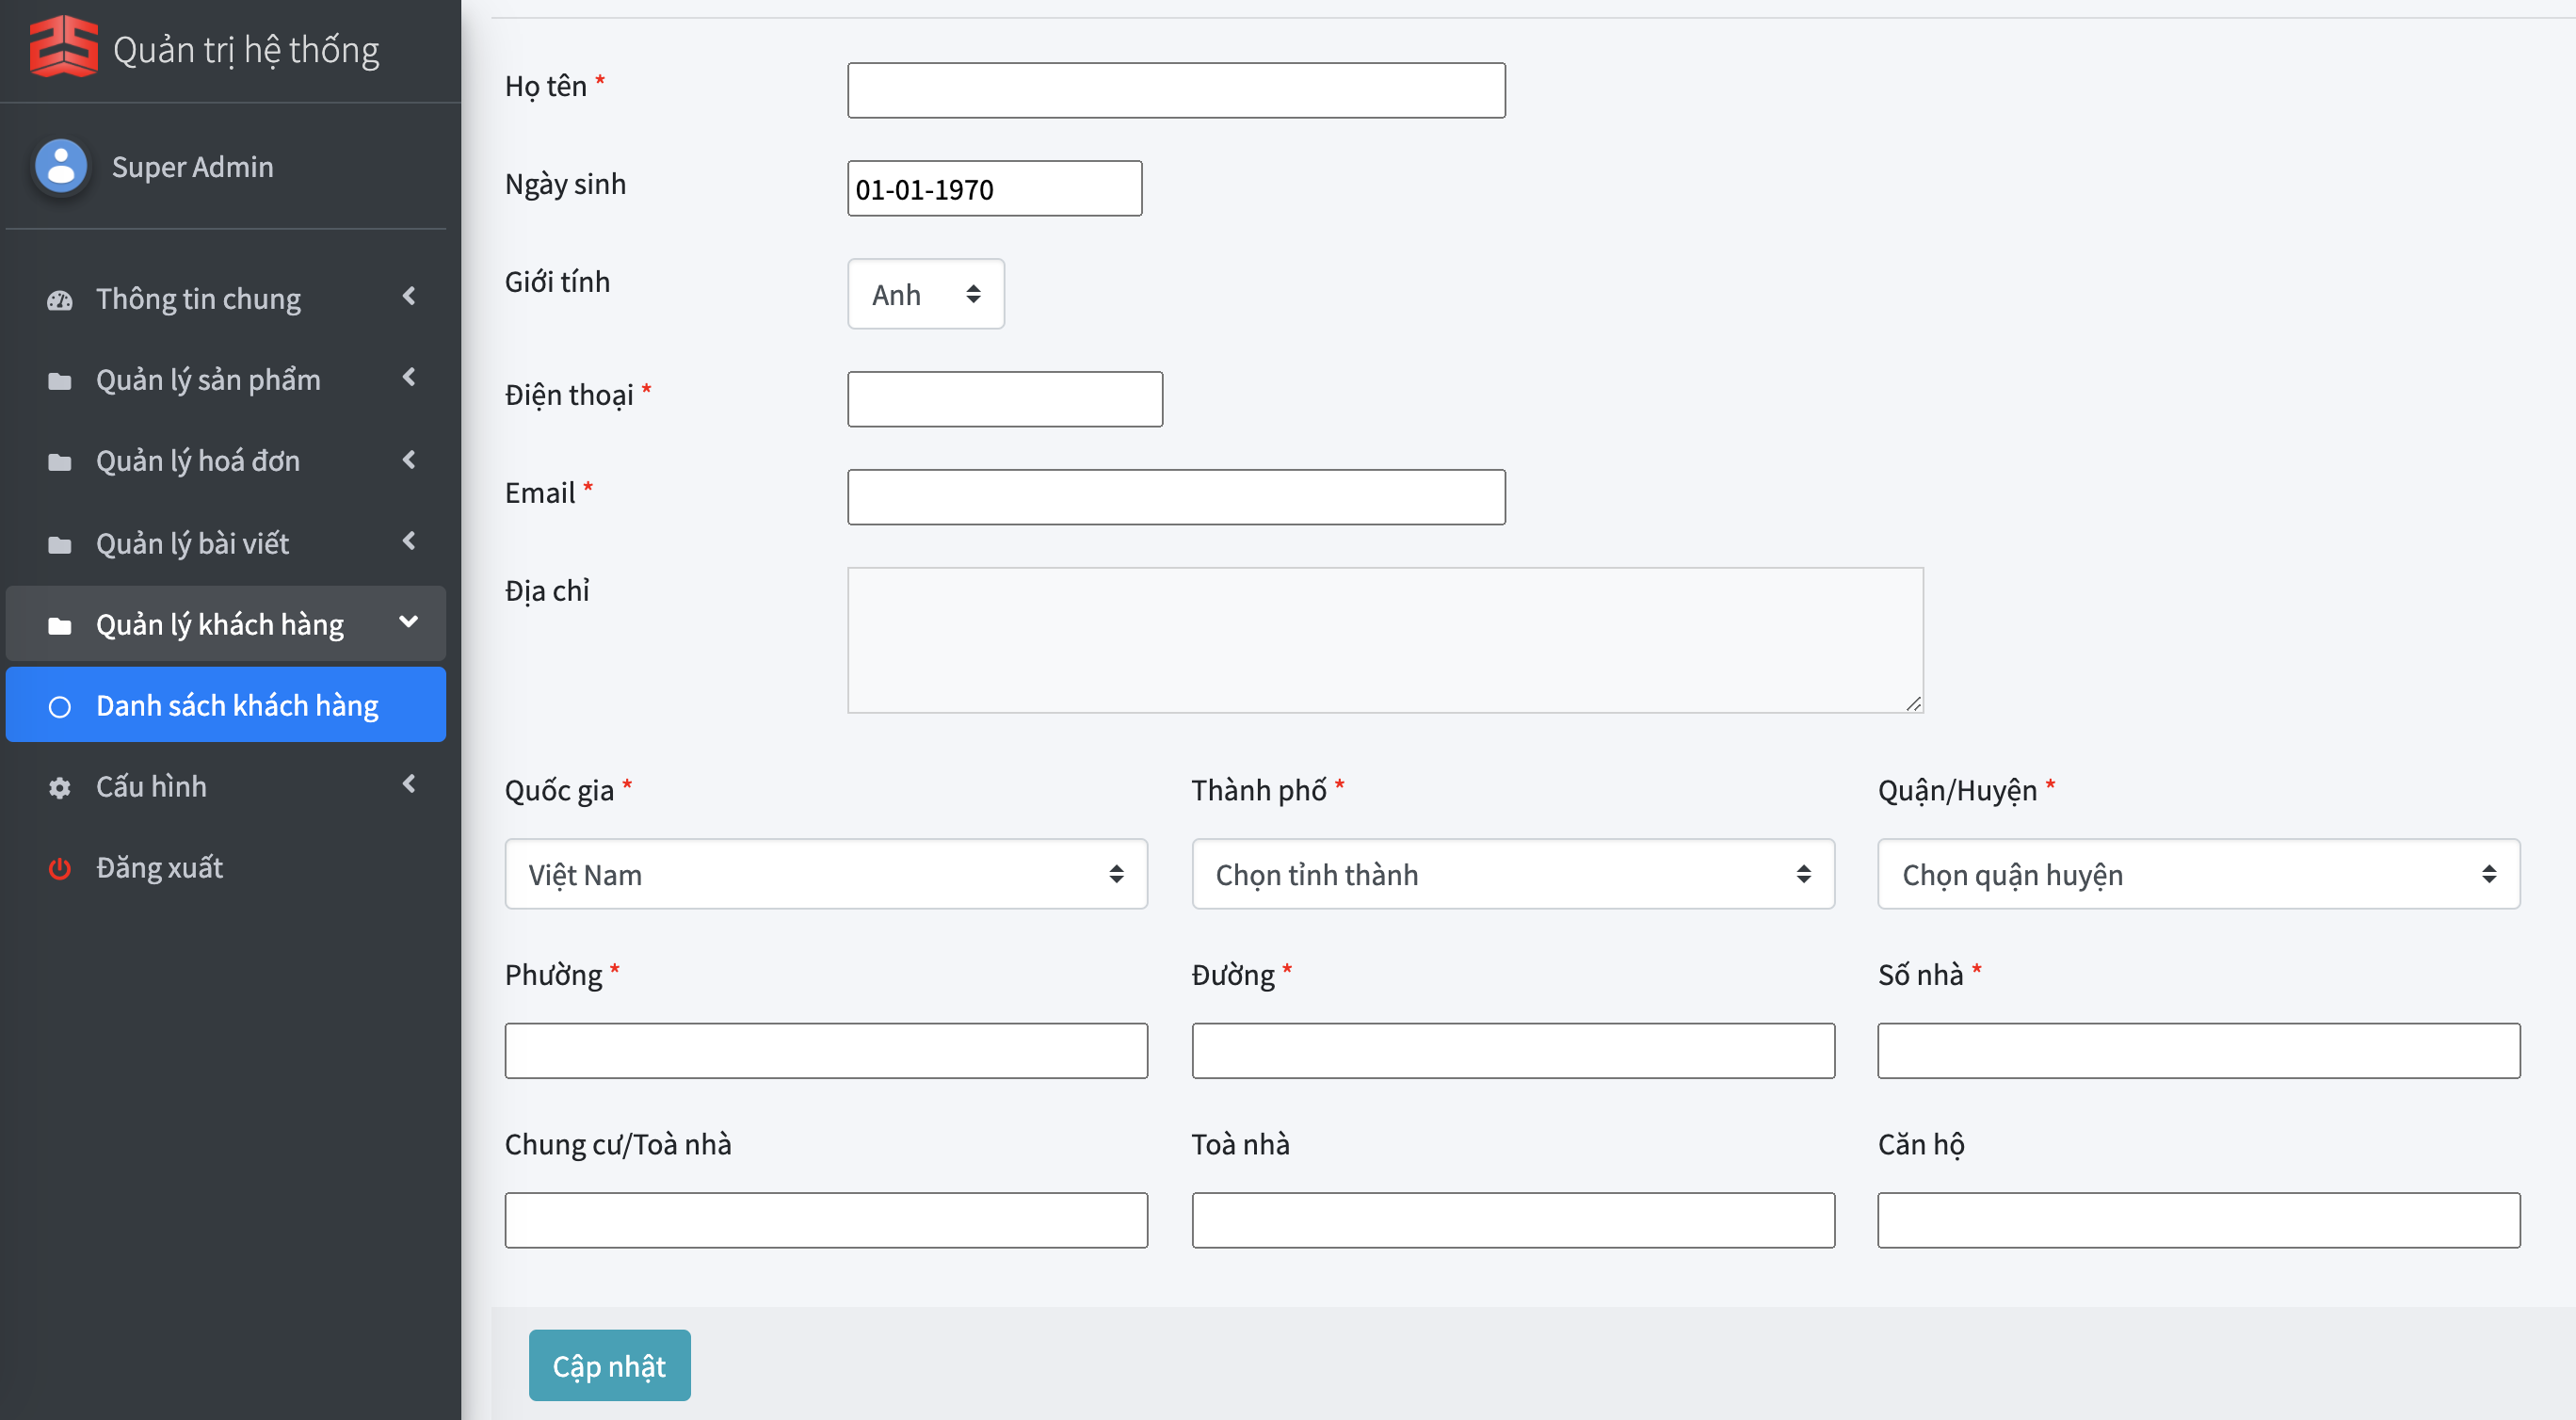The height and width of the screenshot is (1420, 2576).
Task: Click folder icon beside Quản lý sản phẩm
Action: point(60,381)
